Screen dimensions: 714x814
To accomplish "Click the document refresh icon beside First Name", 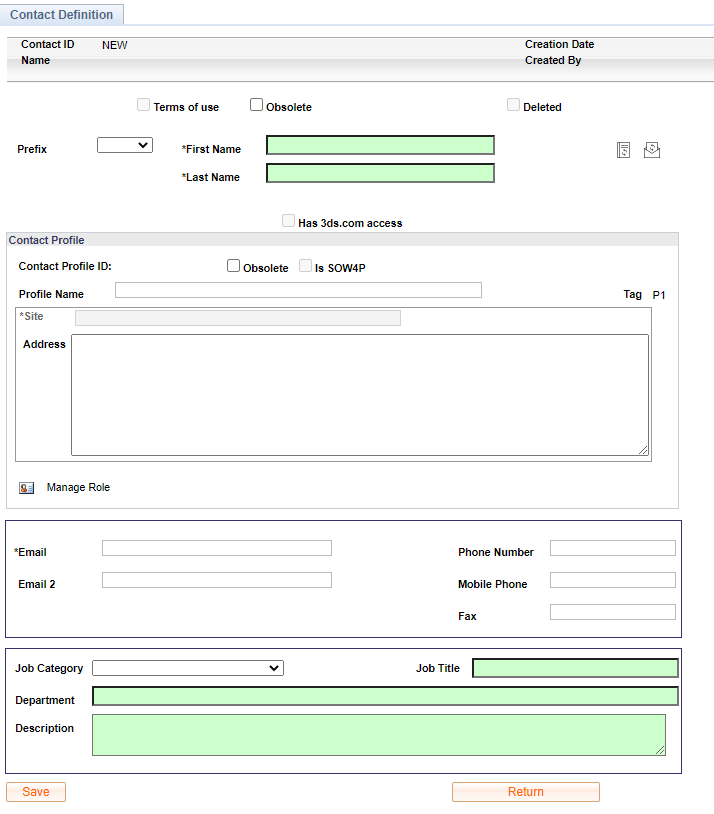I will point(623,150).
